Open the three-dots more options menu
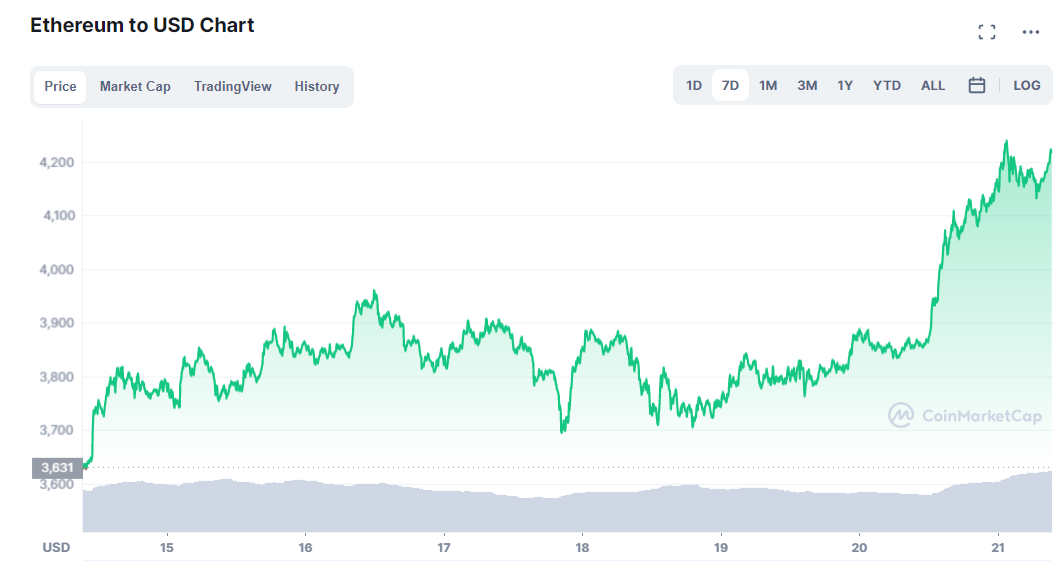The height and width of the screenshot is (561, 1062). pyautogui.click(x=1030, y=32)
